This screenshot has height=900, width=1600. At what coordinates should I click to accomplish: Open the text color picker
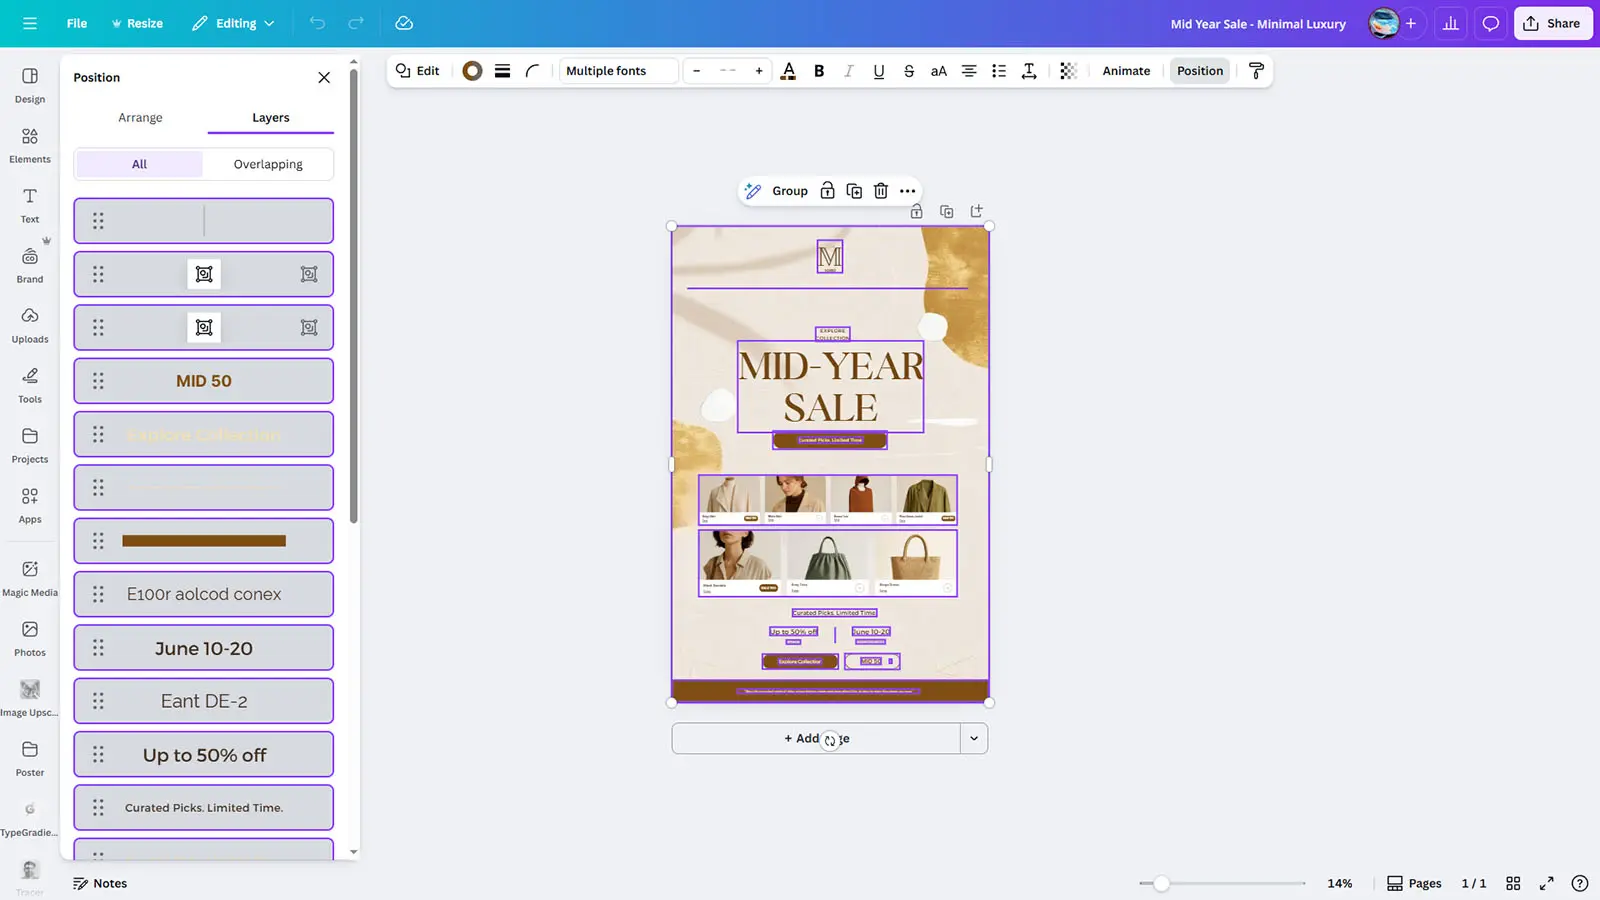pyautogui.click(x=788, y=71)
